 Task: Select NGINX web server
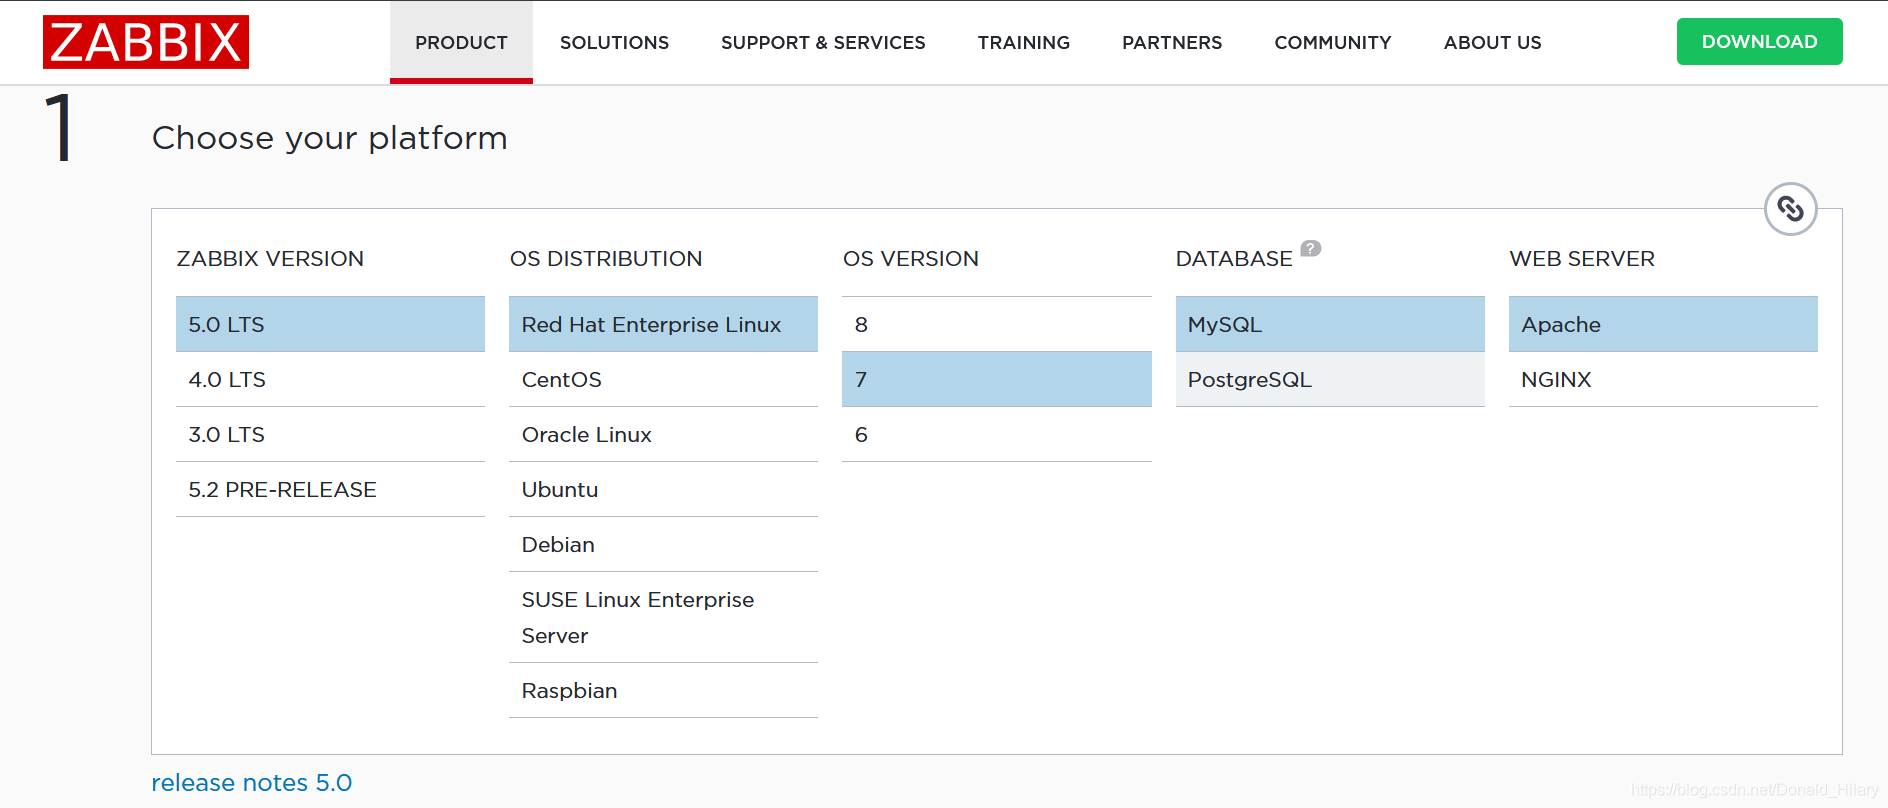[1663, 379]
